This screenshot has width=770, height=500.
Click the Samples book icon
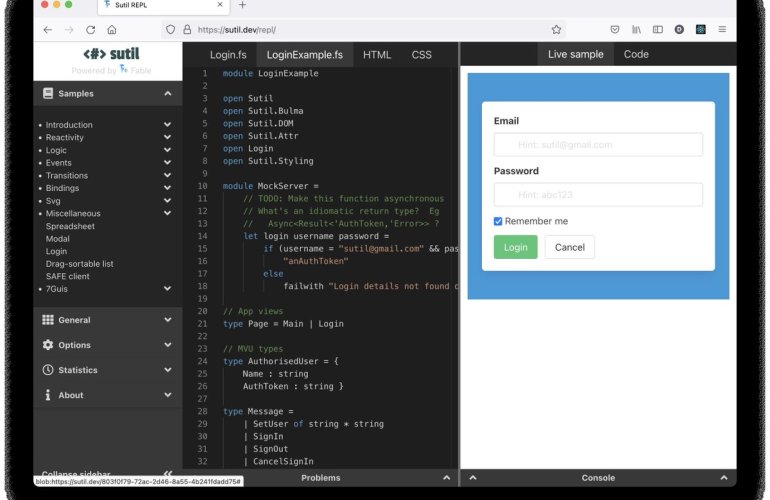[48, 94]
